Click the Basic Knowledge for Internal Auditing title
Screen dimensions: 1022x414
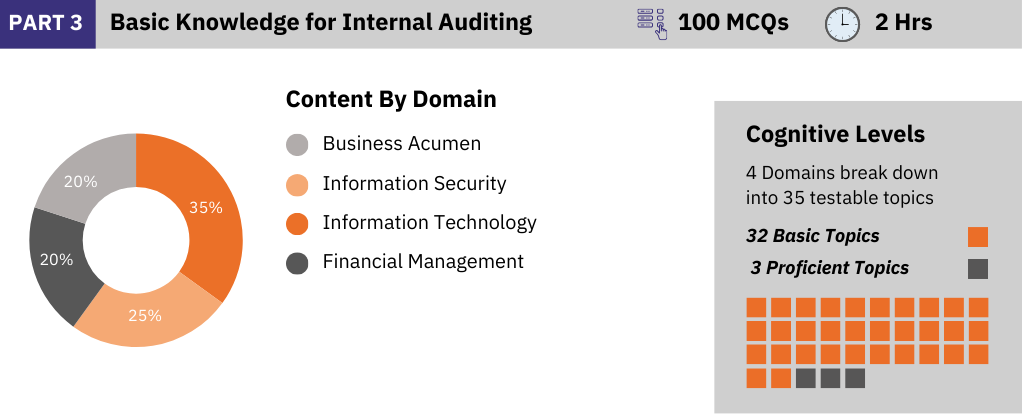(x=321, y=23)
